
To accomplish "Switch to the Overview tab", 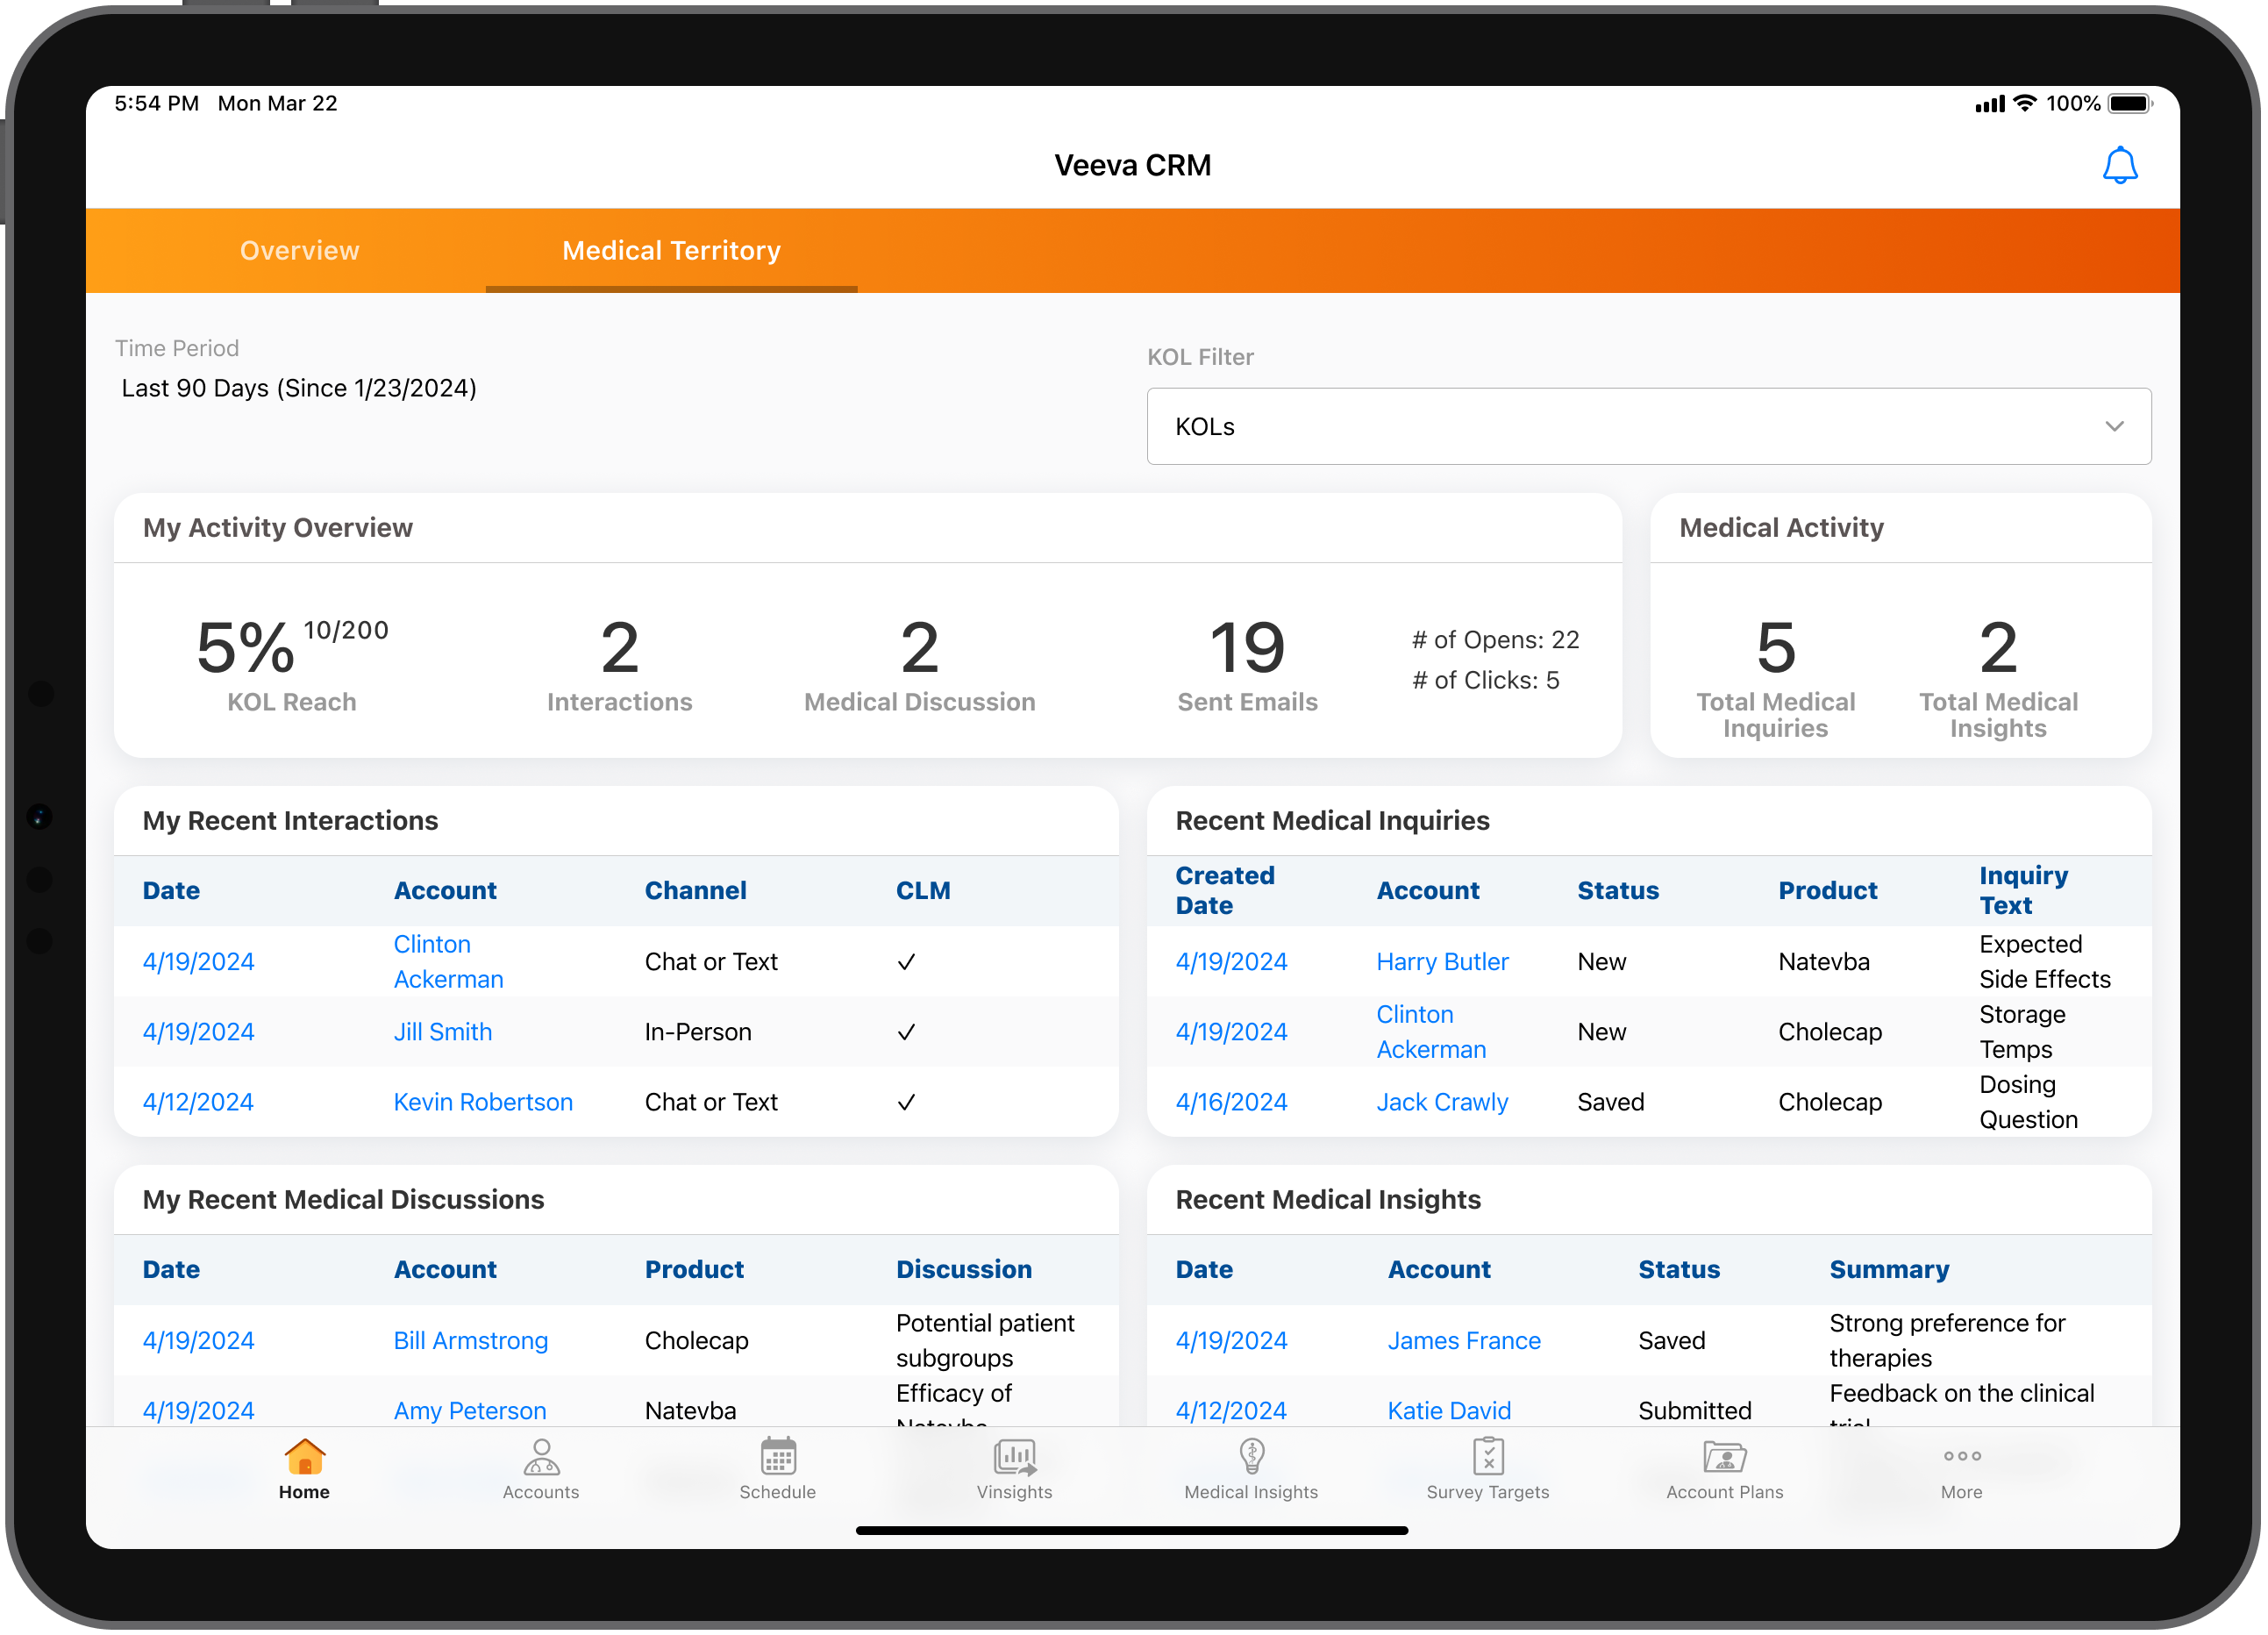I will click(x=299, y=251).
